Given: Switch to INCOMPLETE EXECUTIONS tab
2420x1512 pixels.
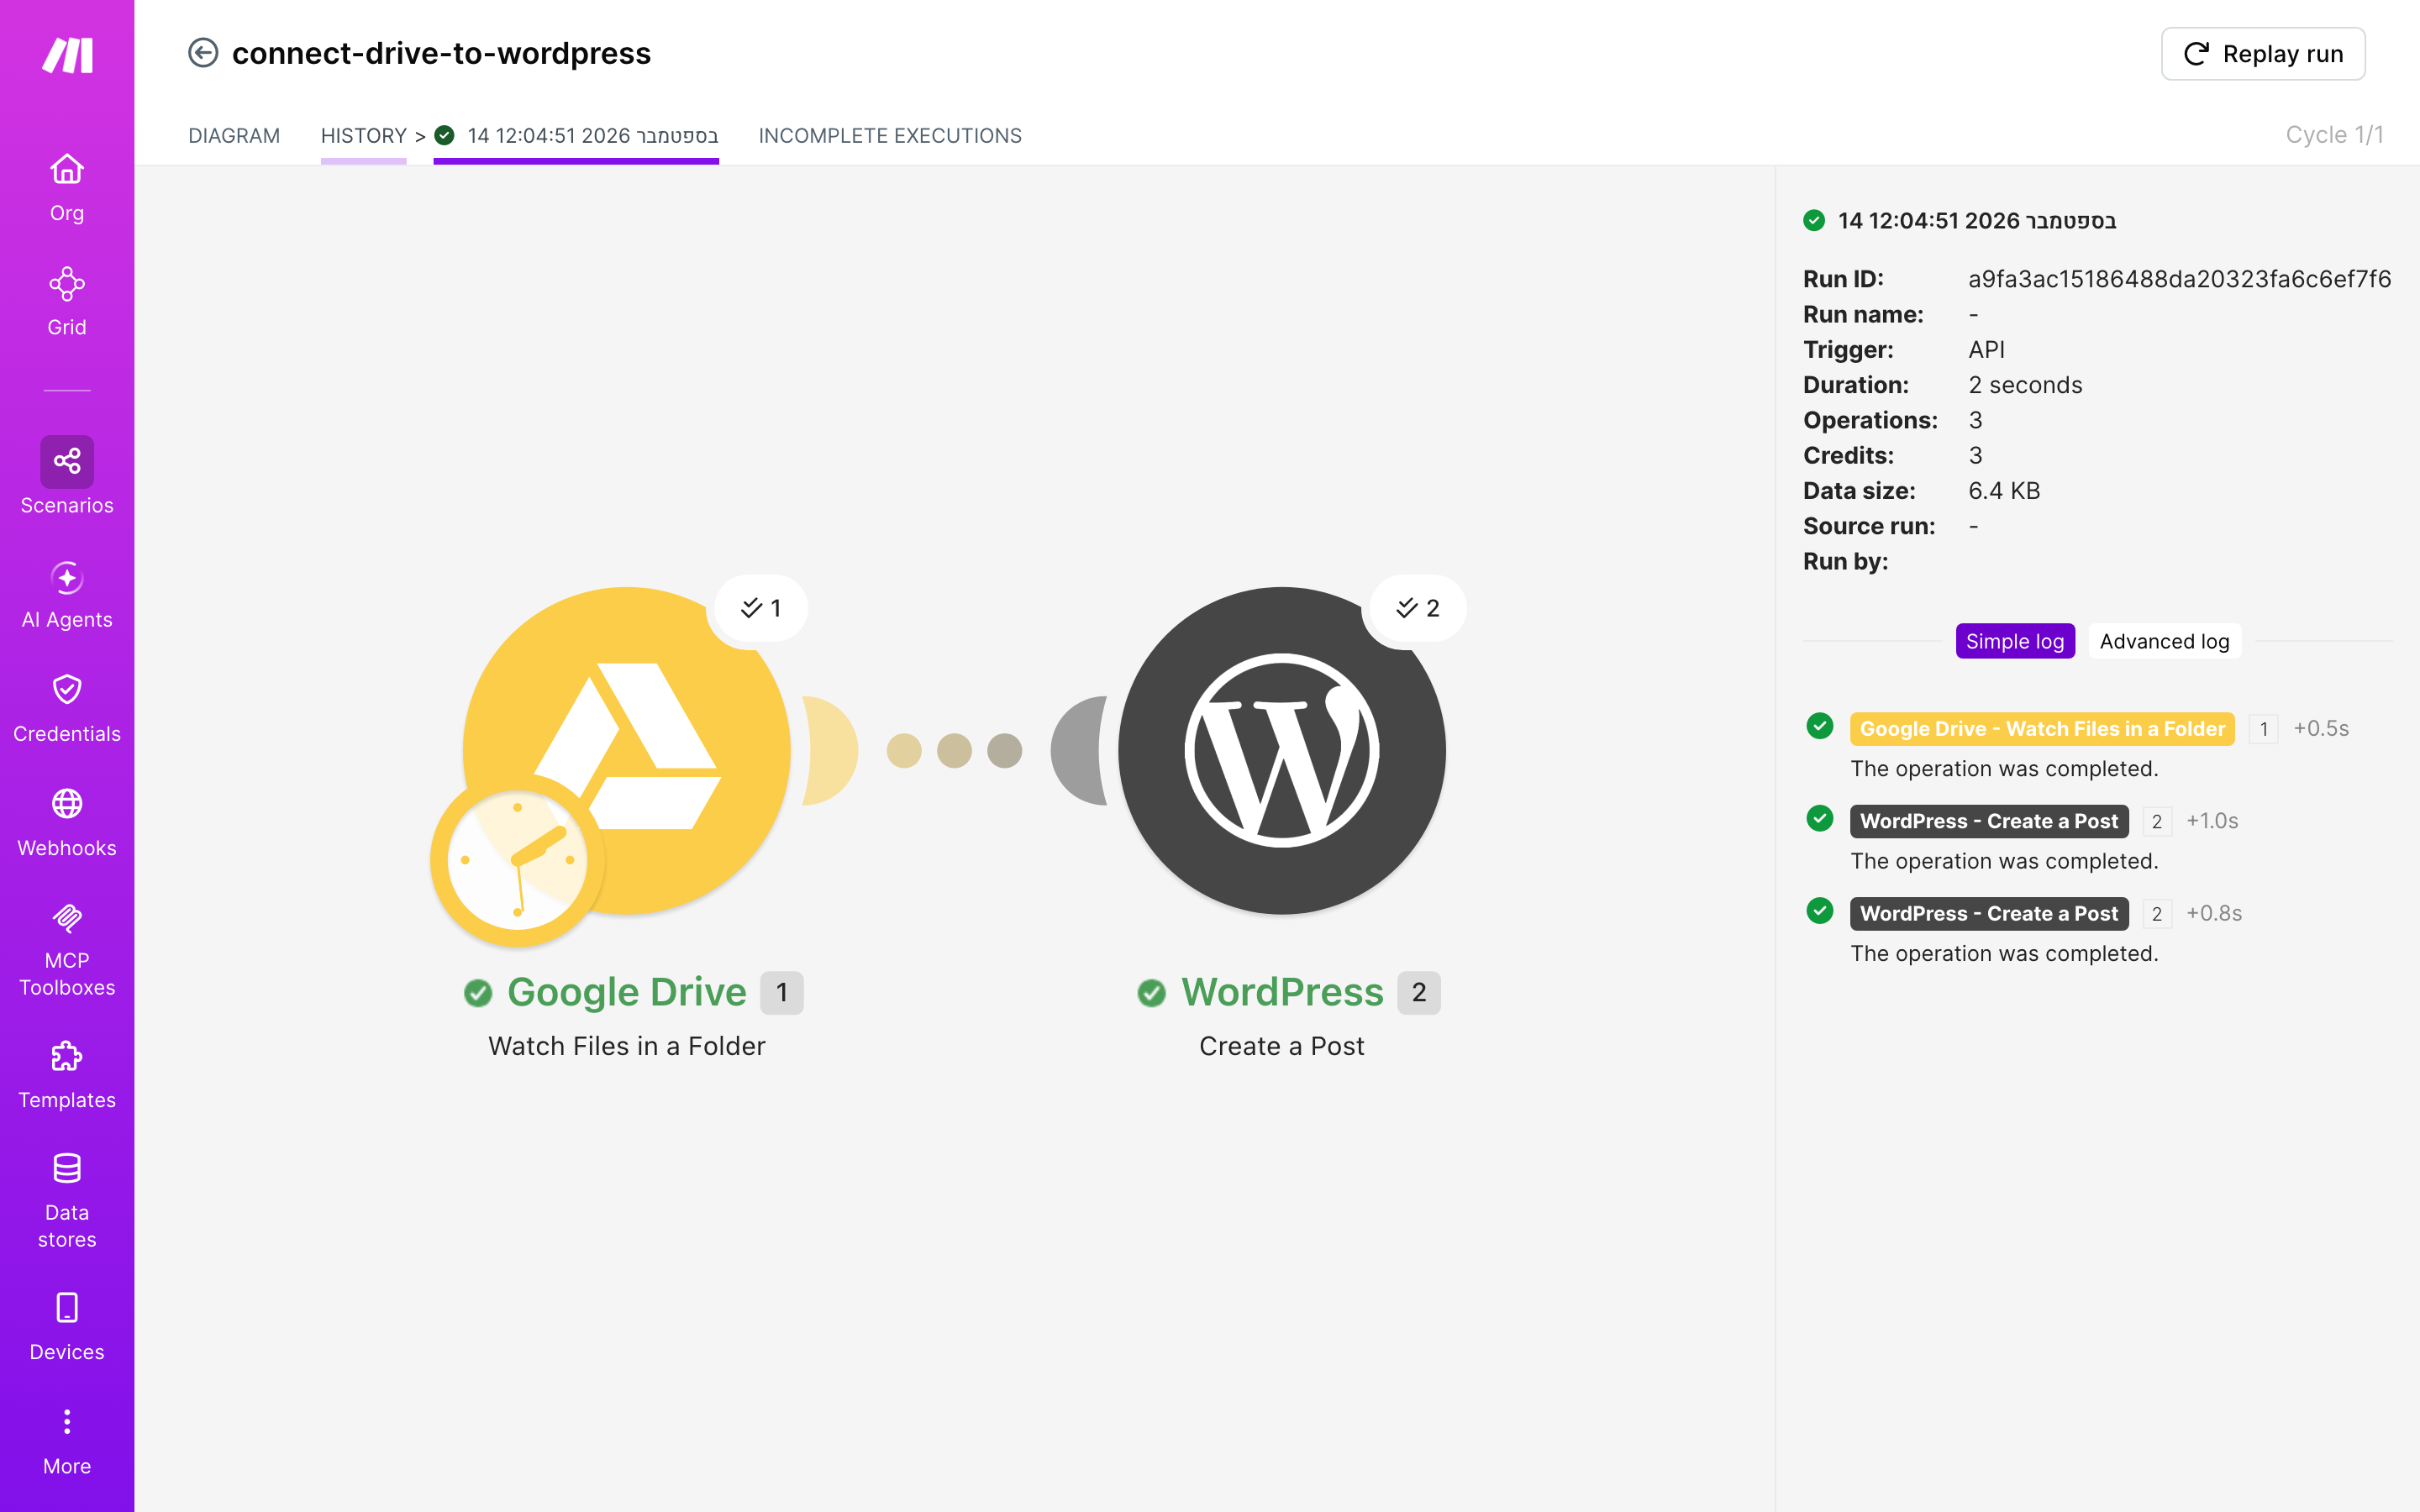Looking at the screenshot, I should click(x=890, y=136).
